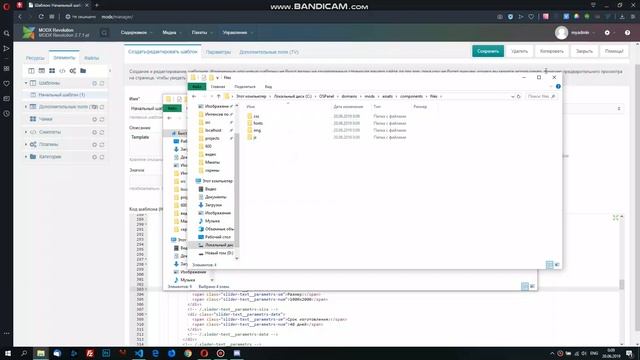This screenshot has height=360, width=640.
Task: Open the Explorer address bar history dropdown
Action: coord(512,96)
